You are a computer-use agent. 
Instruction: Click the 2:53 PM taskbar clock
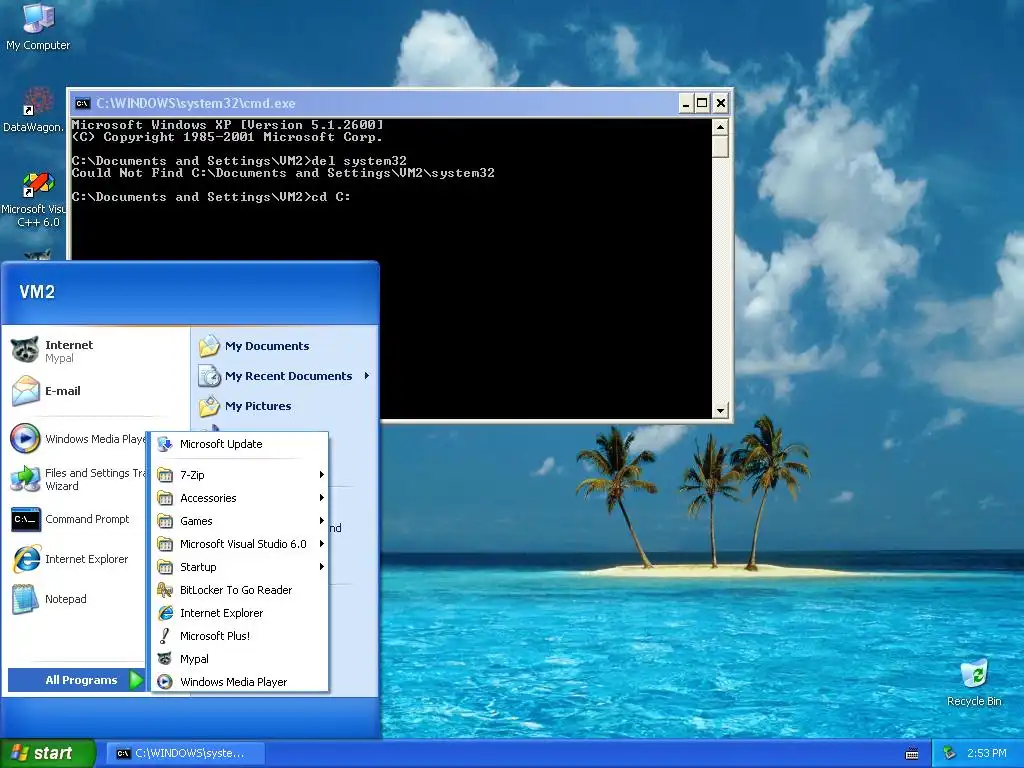pos(986,754)
